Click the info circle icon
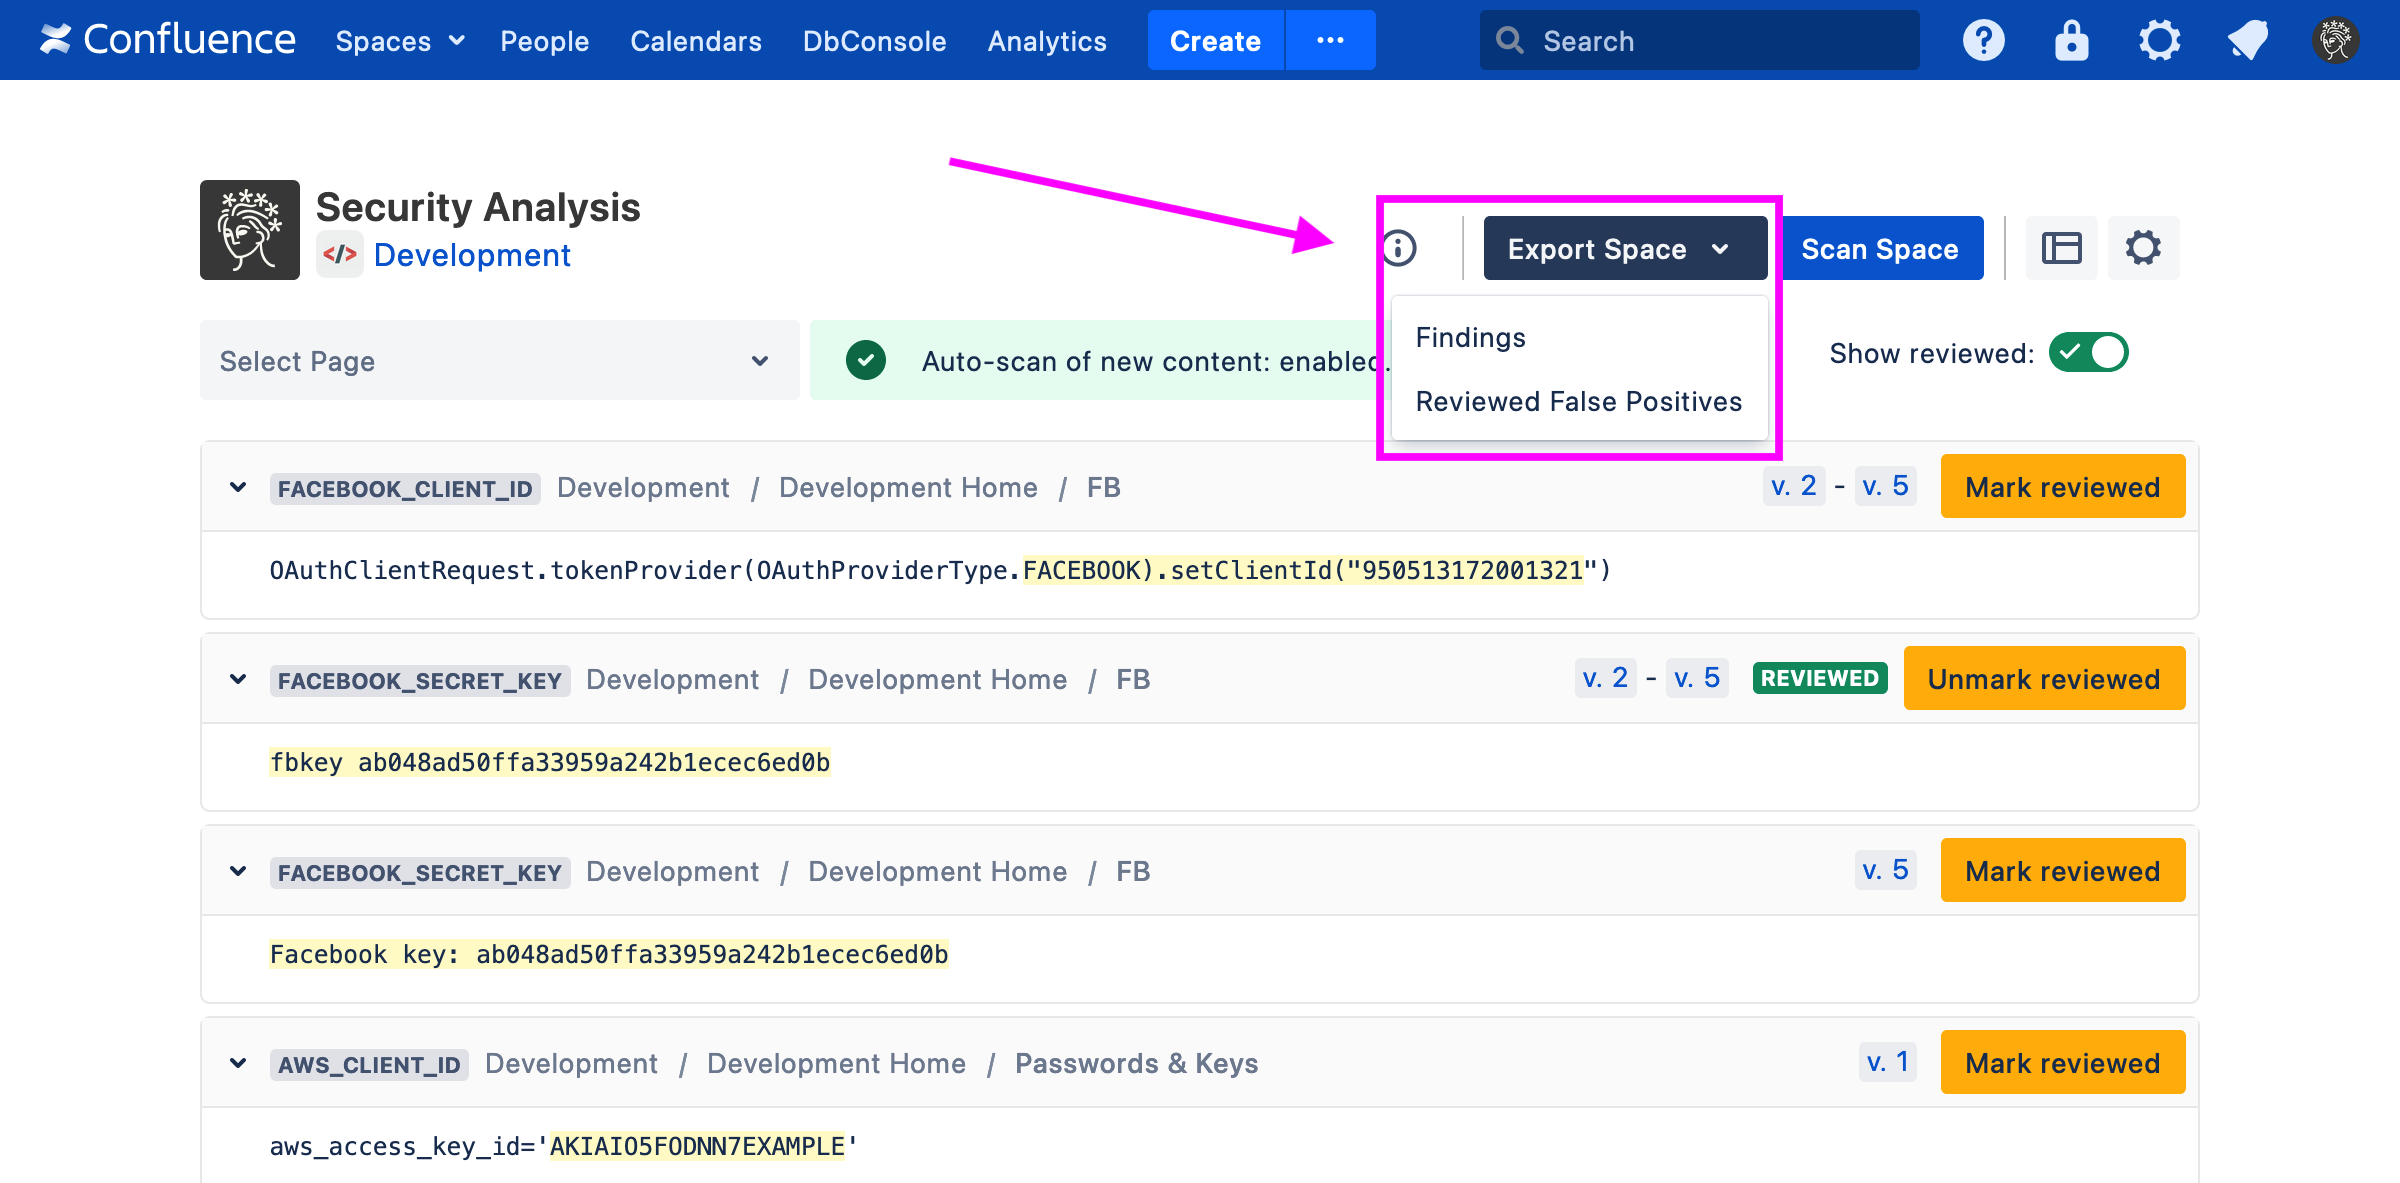The image size is (2400, 1183). tap(1399, 248)
